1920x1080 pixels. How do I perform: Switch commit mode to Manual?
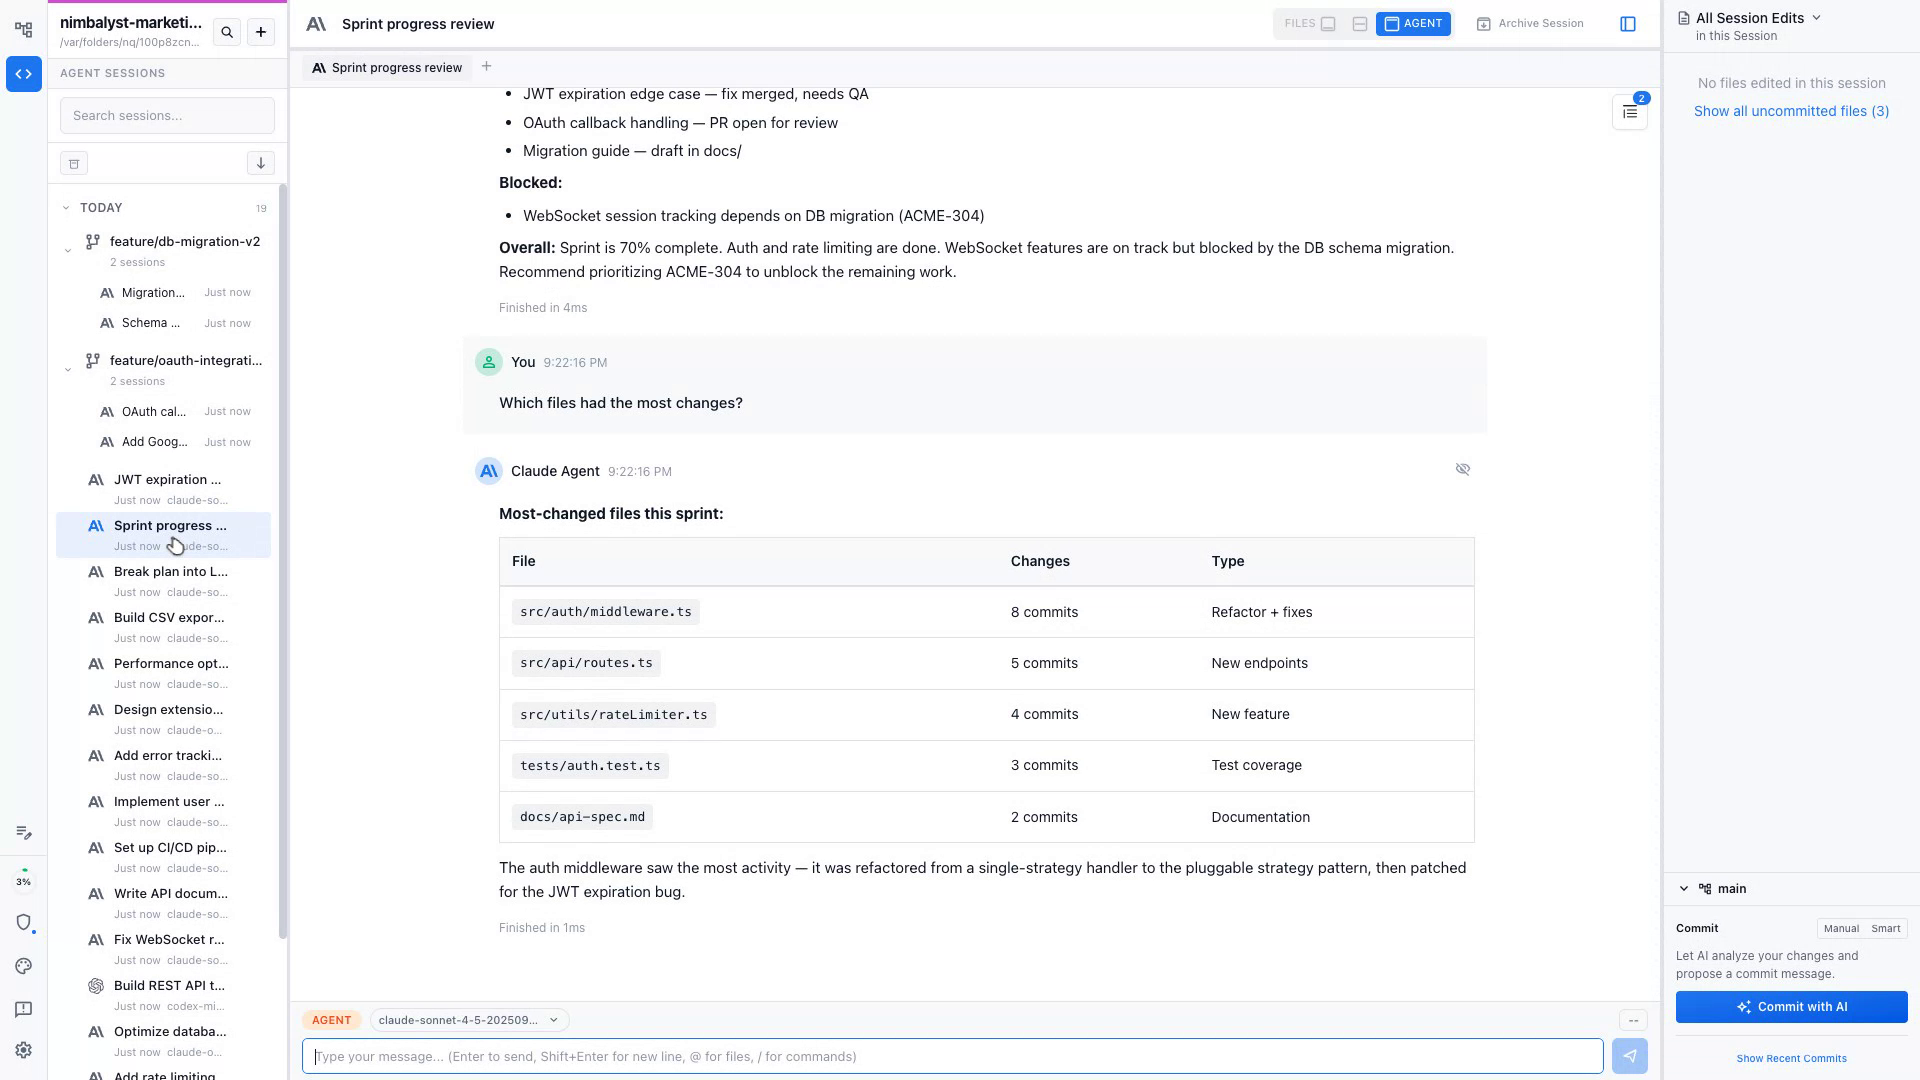pyautogui.click(x=1841, y=928)
